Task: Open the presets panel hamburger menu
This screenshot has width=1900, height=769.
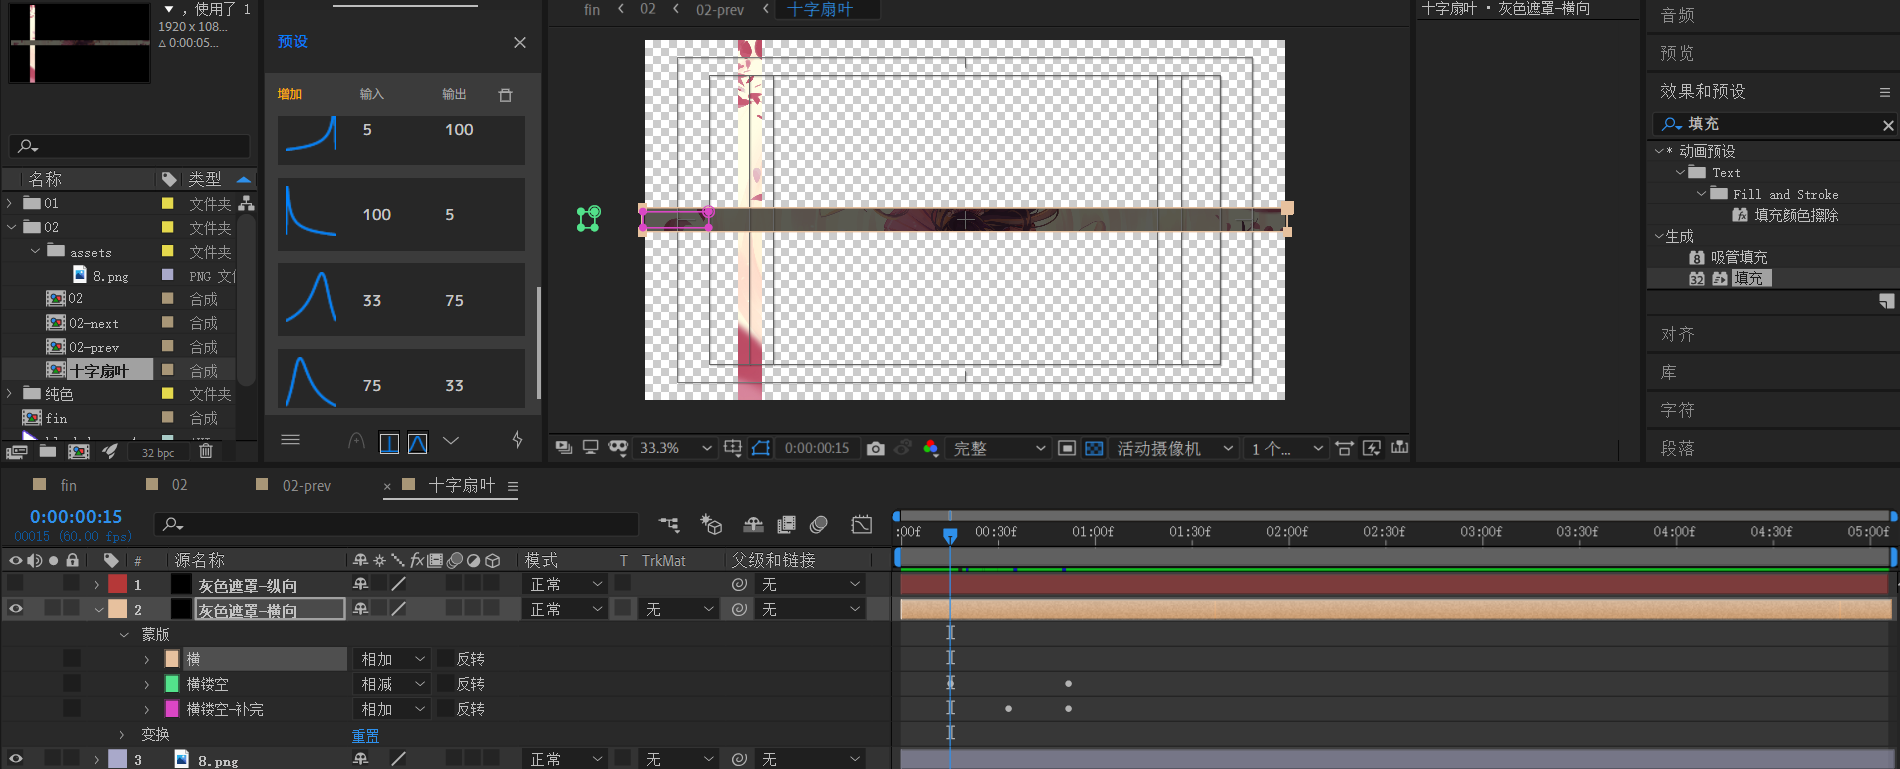Action: pos(291,440)
